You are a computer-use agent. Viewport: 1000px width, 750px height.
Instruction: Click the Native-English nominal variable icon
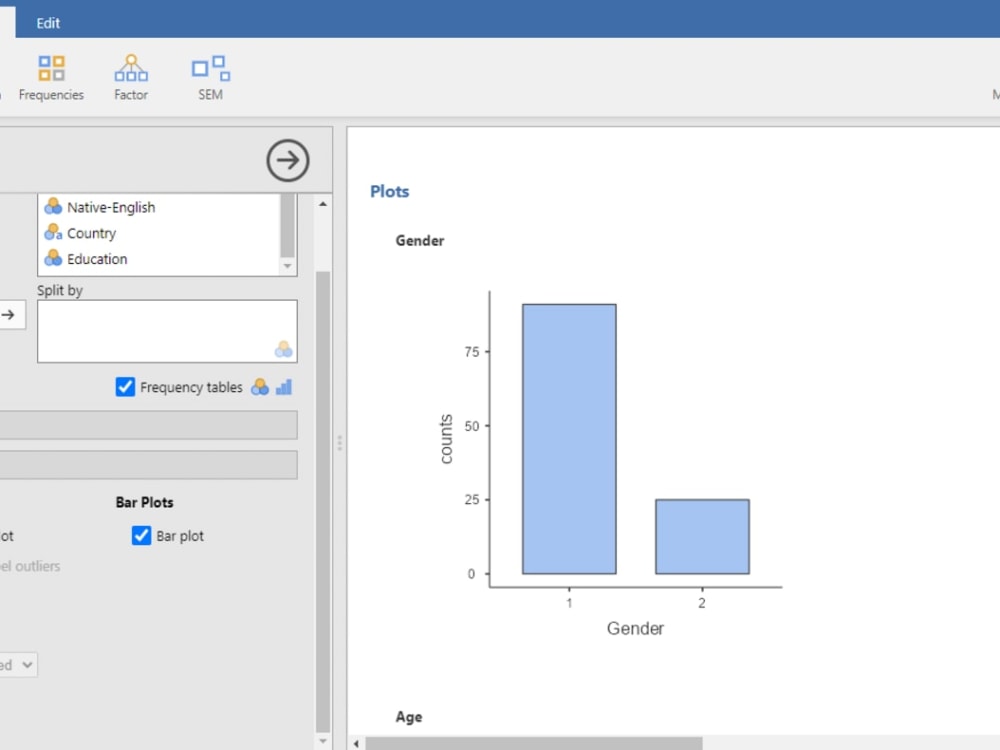point(53,206)
